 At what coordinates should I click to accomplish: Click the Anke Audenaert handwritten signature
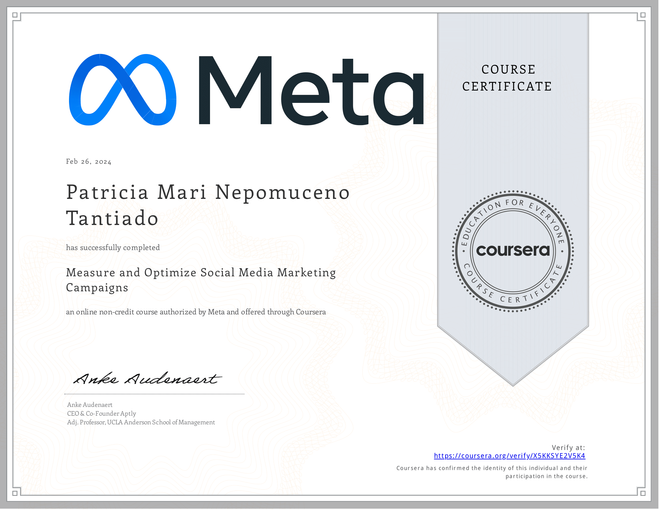coord(146,379)
